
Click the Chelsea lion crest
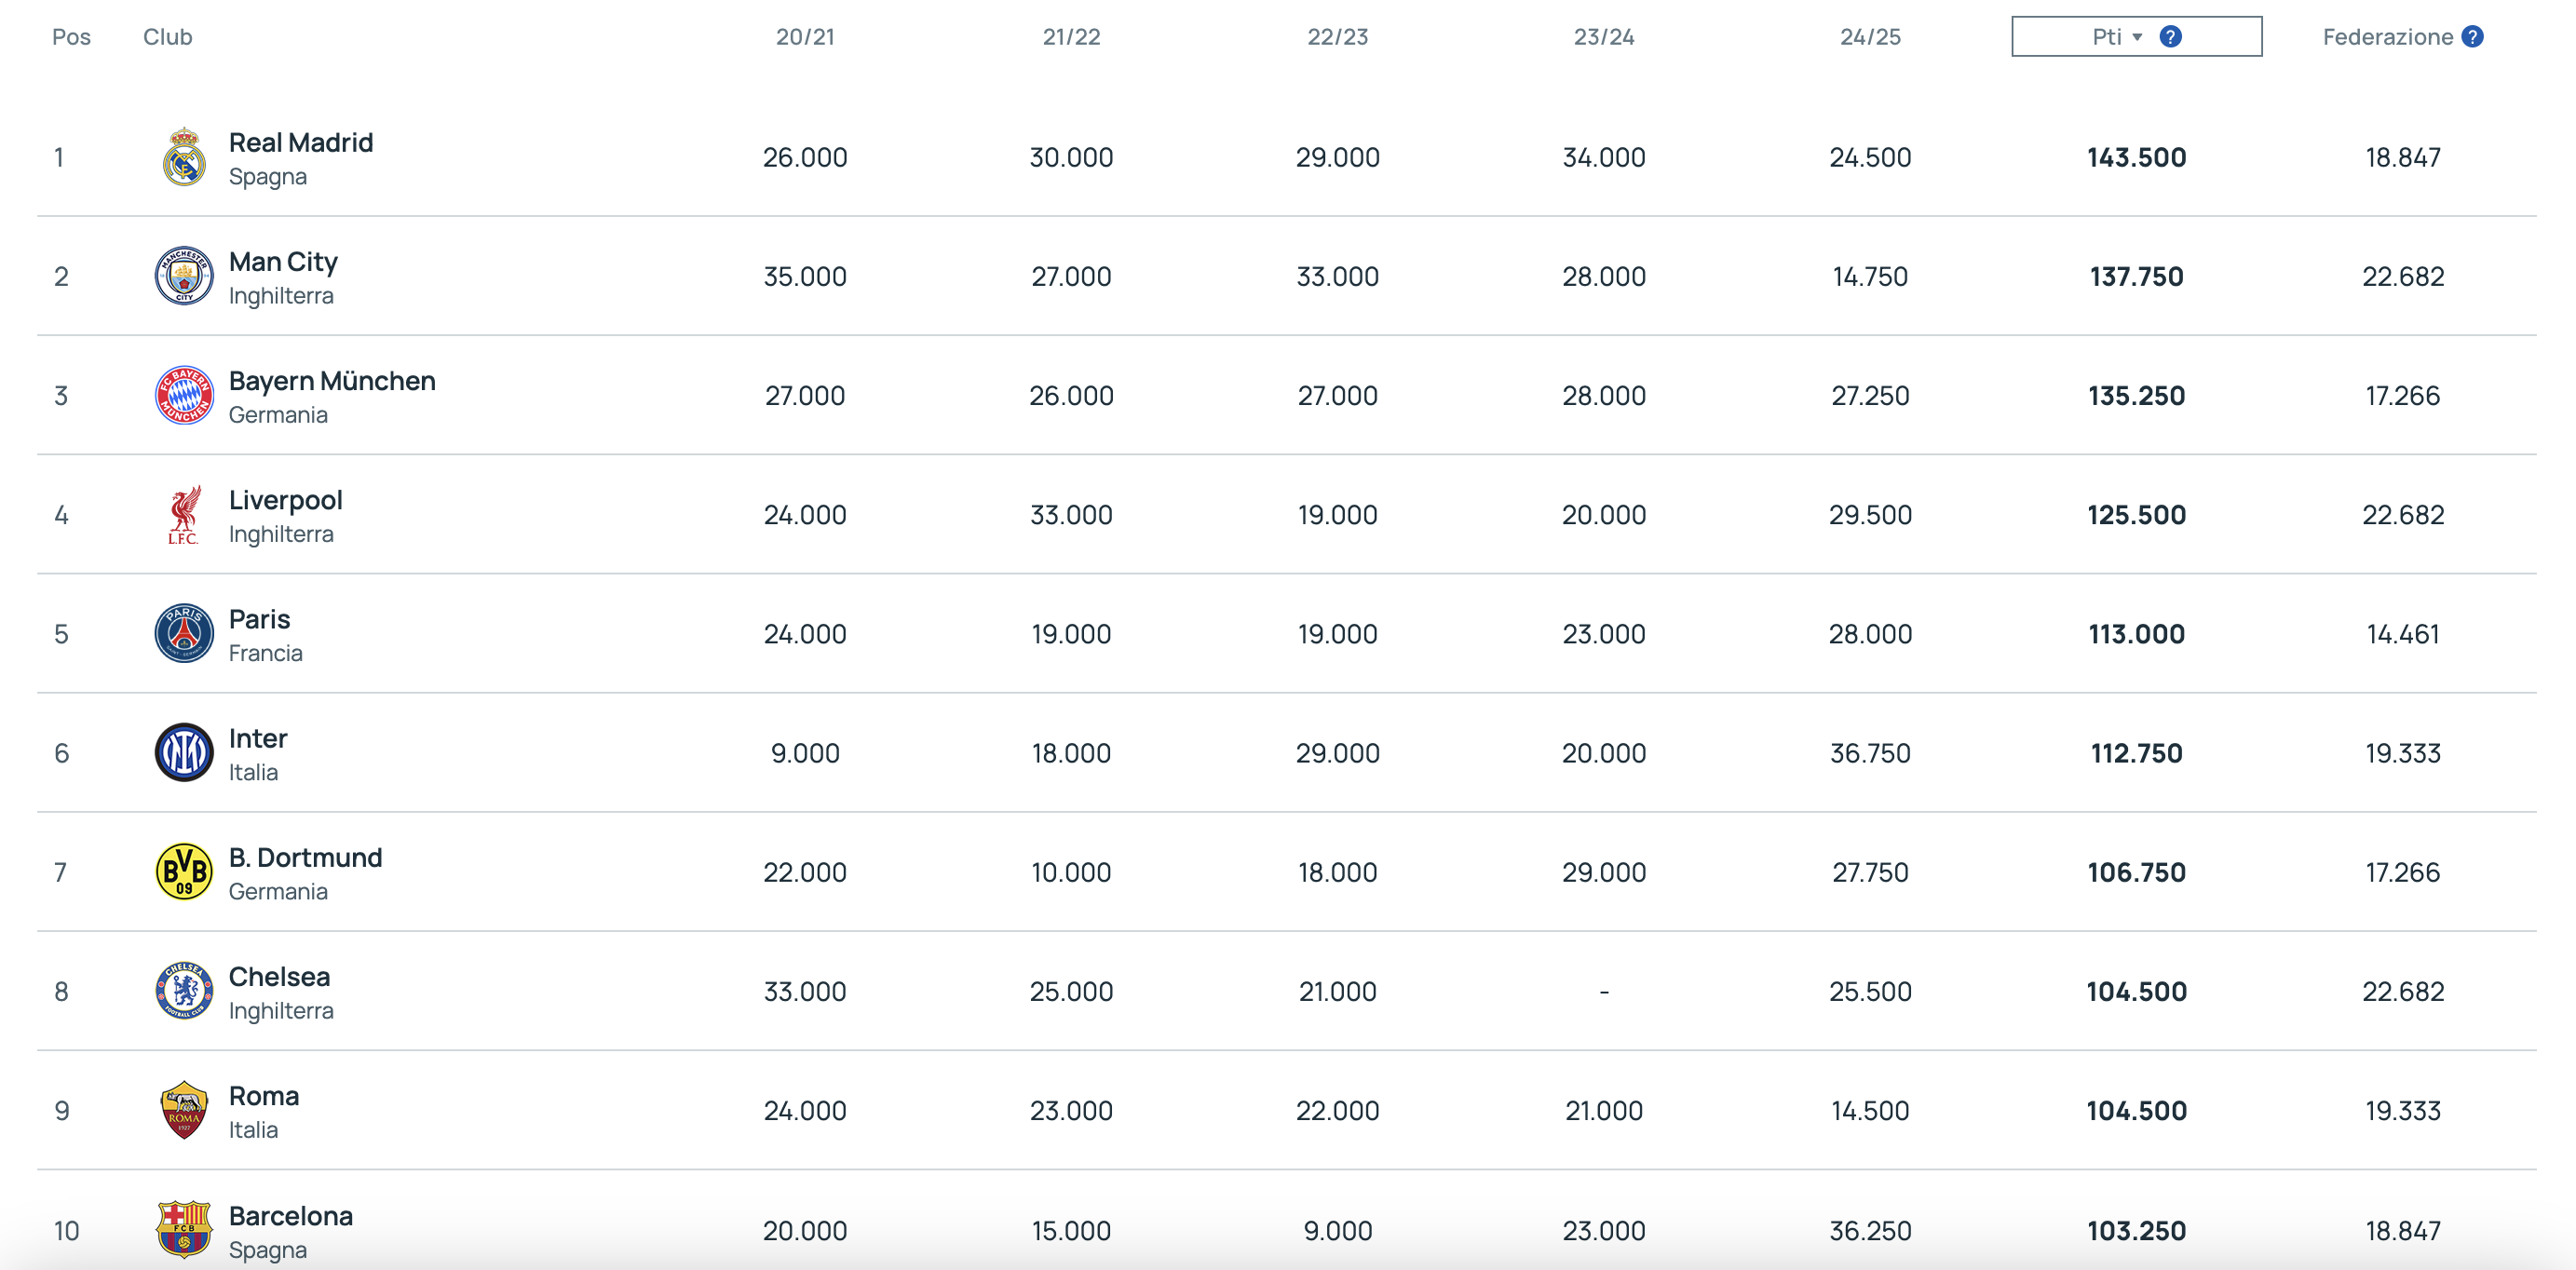pos(184,990)
